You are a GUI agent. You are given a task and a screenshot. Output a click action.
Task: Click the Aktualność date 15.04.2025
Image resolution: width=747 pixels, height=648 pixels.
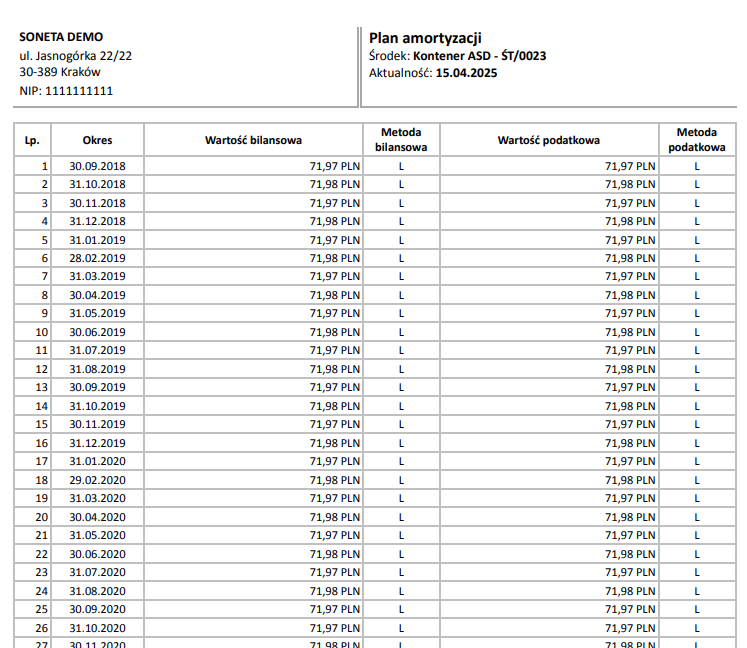click(x=467, y=73)
